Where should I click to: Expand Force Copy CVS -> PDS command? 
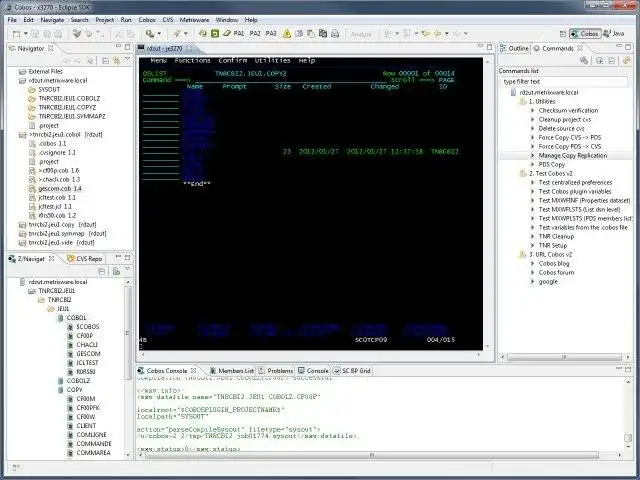pos(532,138)
